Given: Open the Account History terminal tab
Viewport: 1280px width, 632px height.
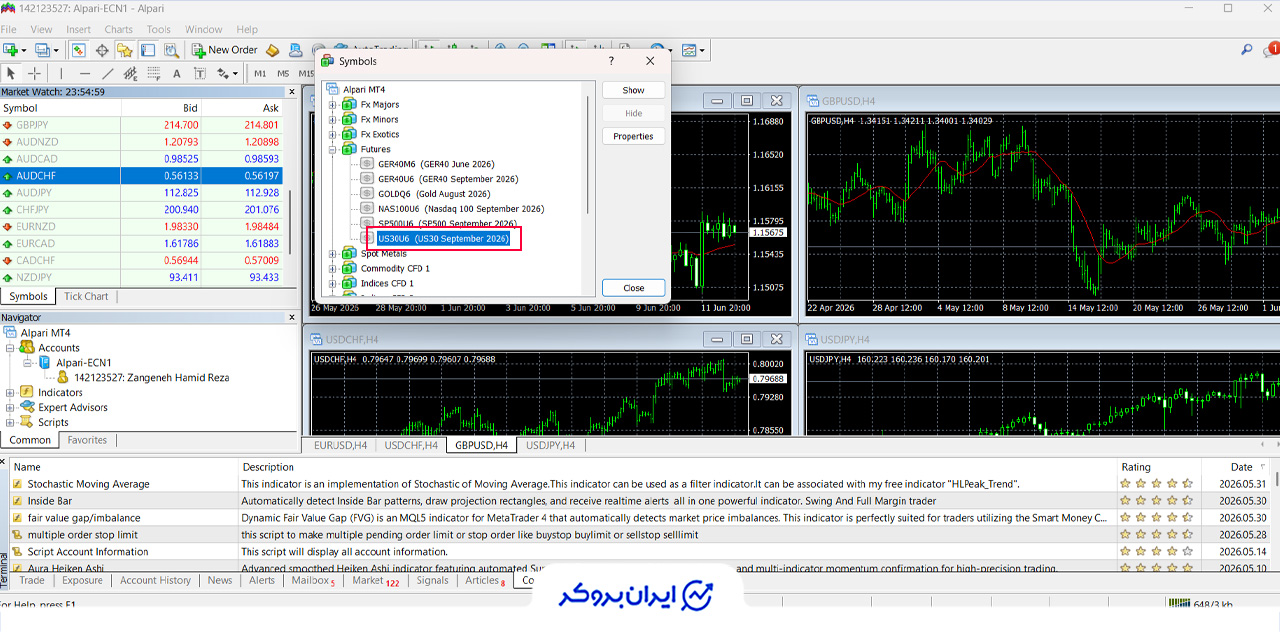Looking at the screenshot, I should pyautogui.click(x=155, y=580).
